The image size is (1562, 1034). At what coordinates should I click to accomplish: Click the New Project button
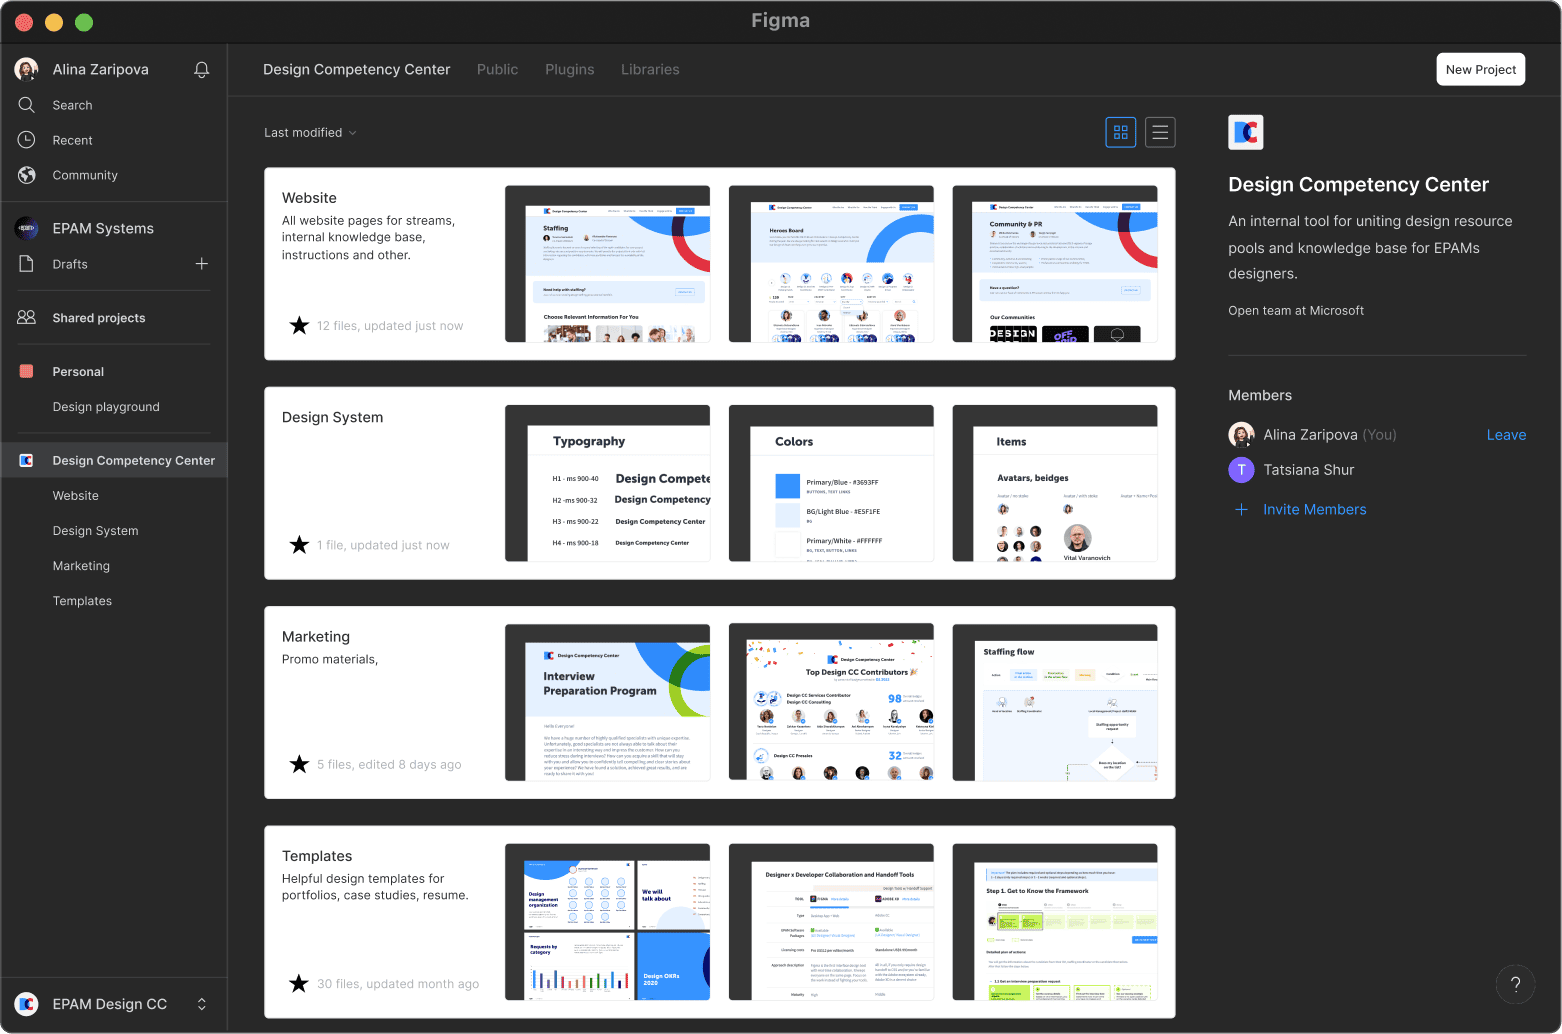[x=1481, y=69]
